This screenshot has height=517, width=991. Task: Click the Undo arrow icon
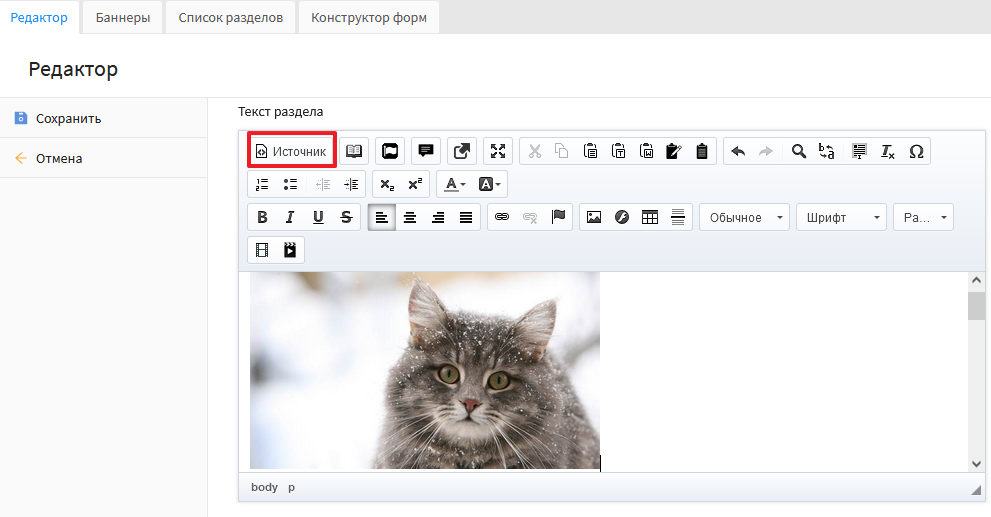738,151
